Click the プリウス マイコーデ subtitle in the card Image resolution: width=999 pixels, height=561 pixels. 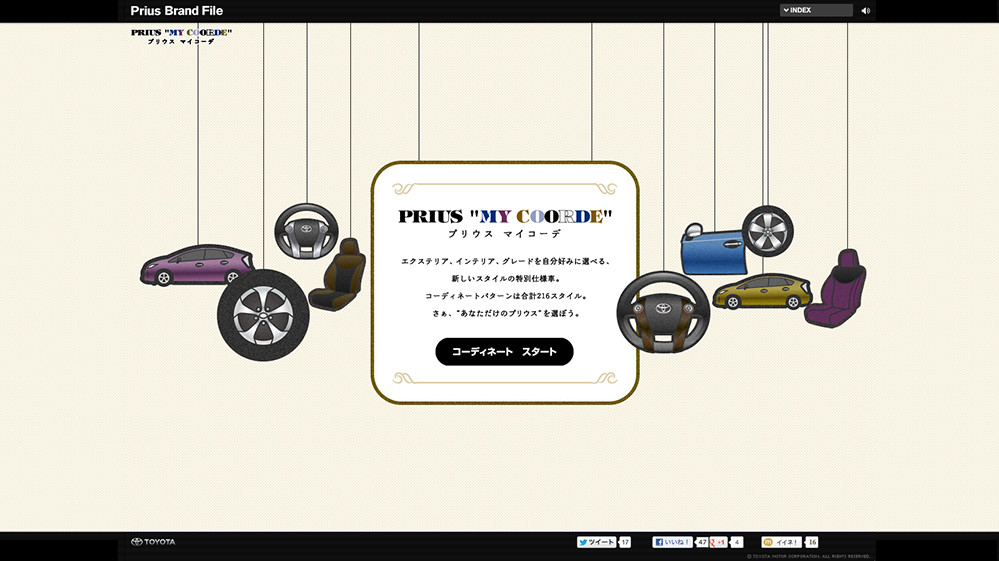click(505, 234)
